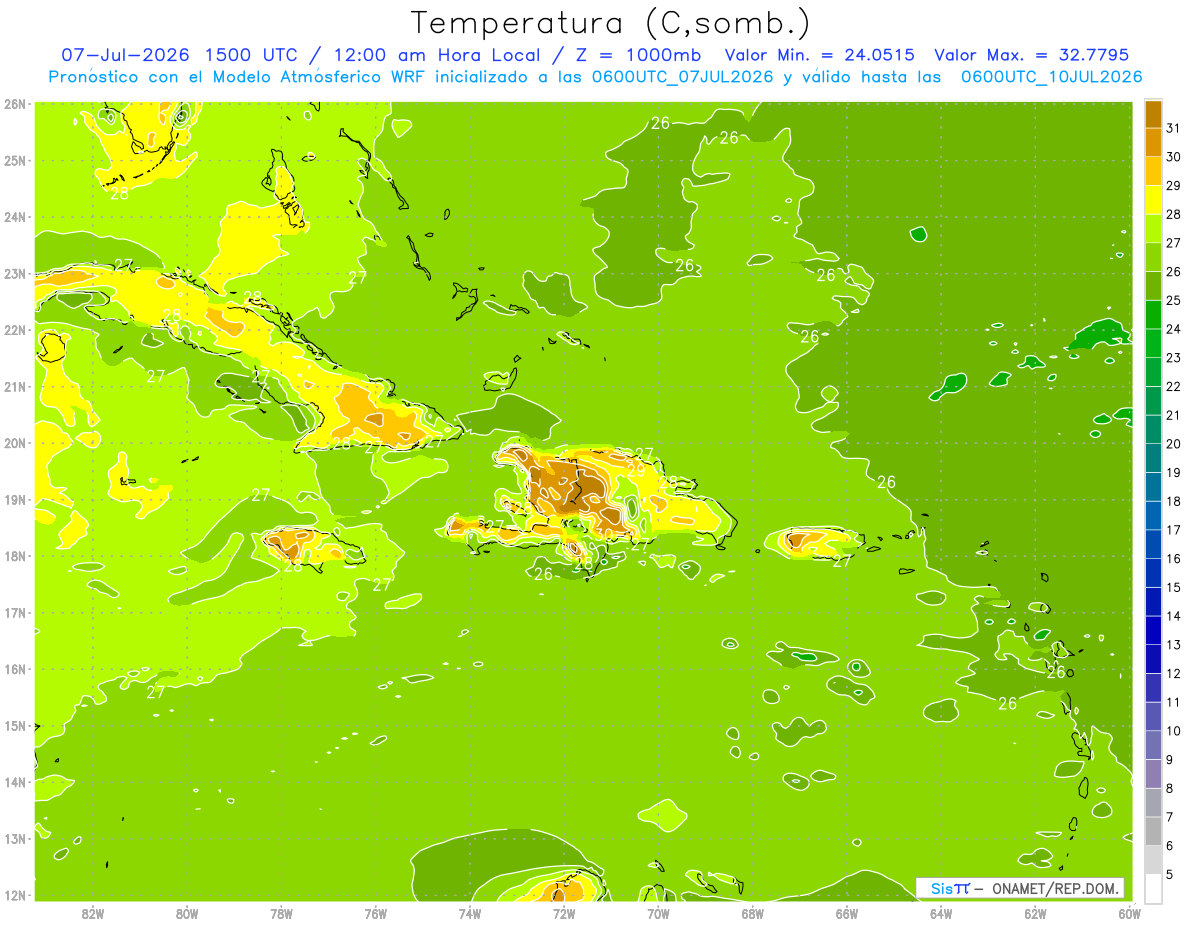Click legend scale value 22
This screenshot has height=927, width=1200.
[x=1173, y=387]
